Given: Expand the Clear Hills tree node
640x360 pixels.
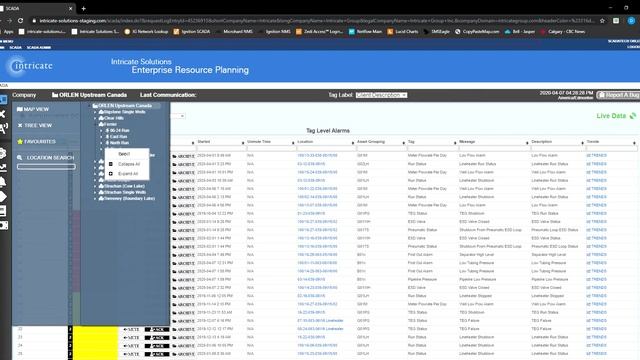Looking at the screenshot, I should pos(95,118).
